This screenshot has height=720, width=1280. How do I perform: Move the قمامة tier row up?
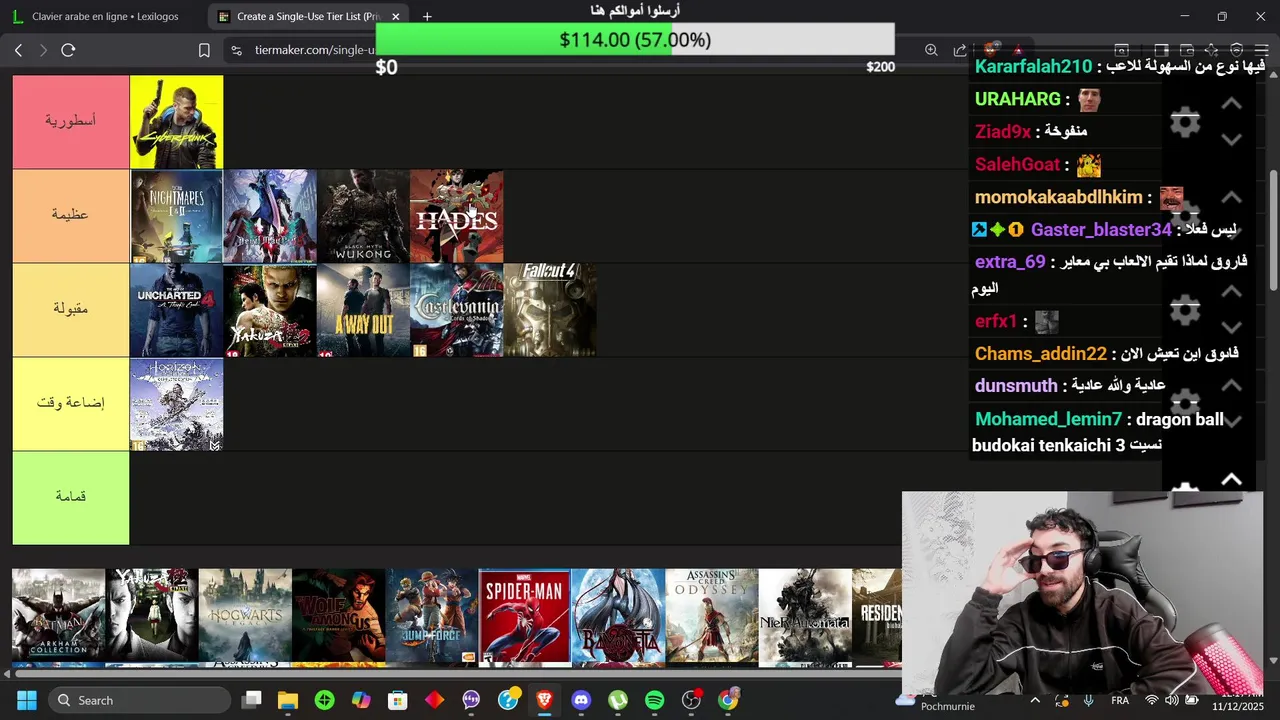1231,479
